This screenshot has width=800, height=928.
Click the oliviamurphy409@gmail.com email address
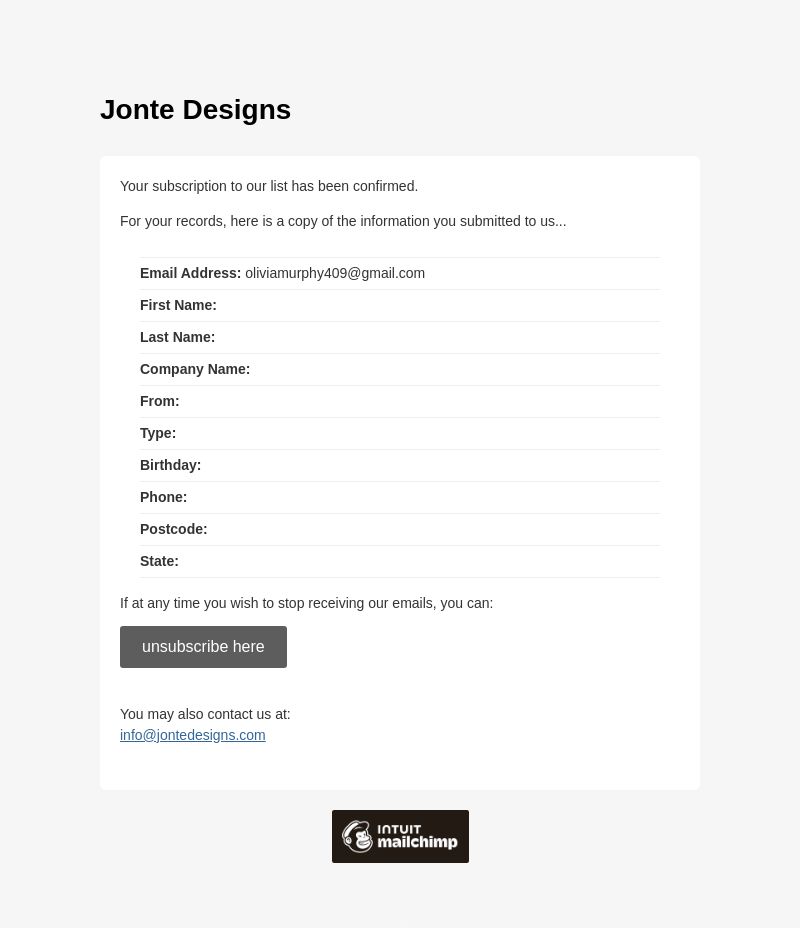click(x=335, y=273)
